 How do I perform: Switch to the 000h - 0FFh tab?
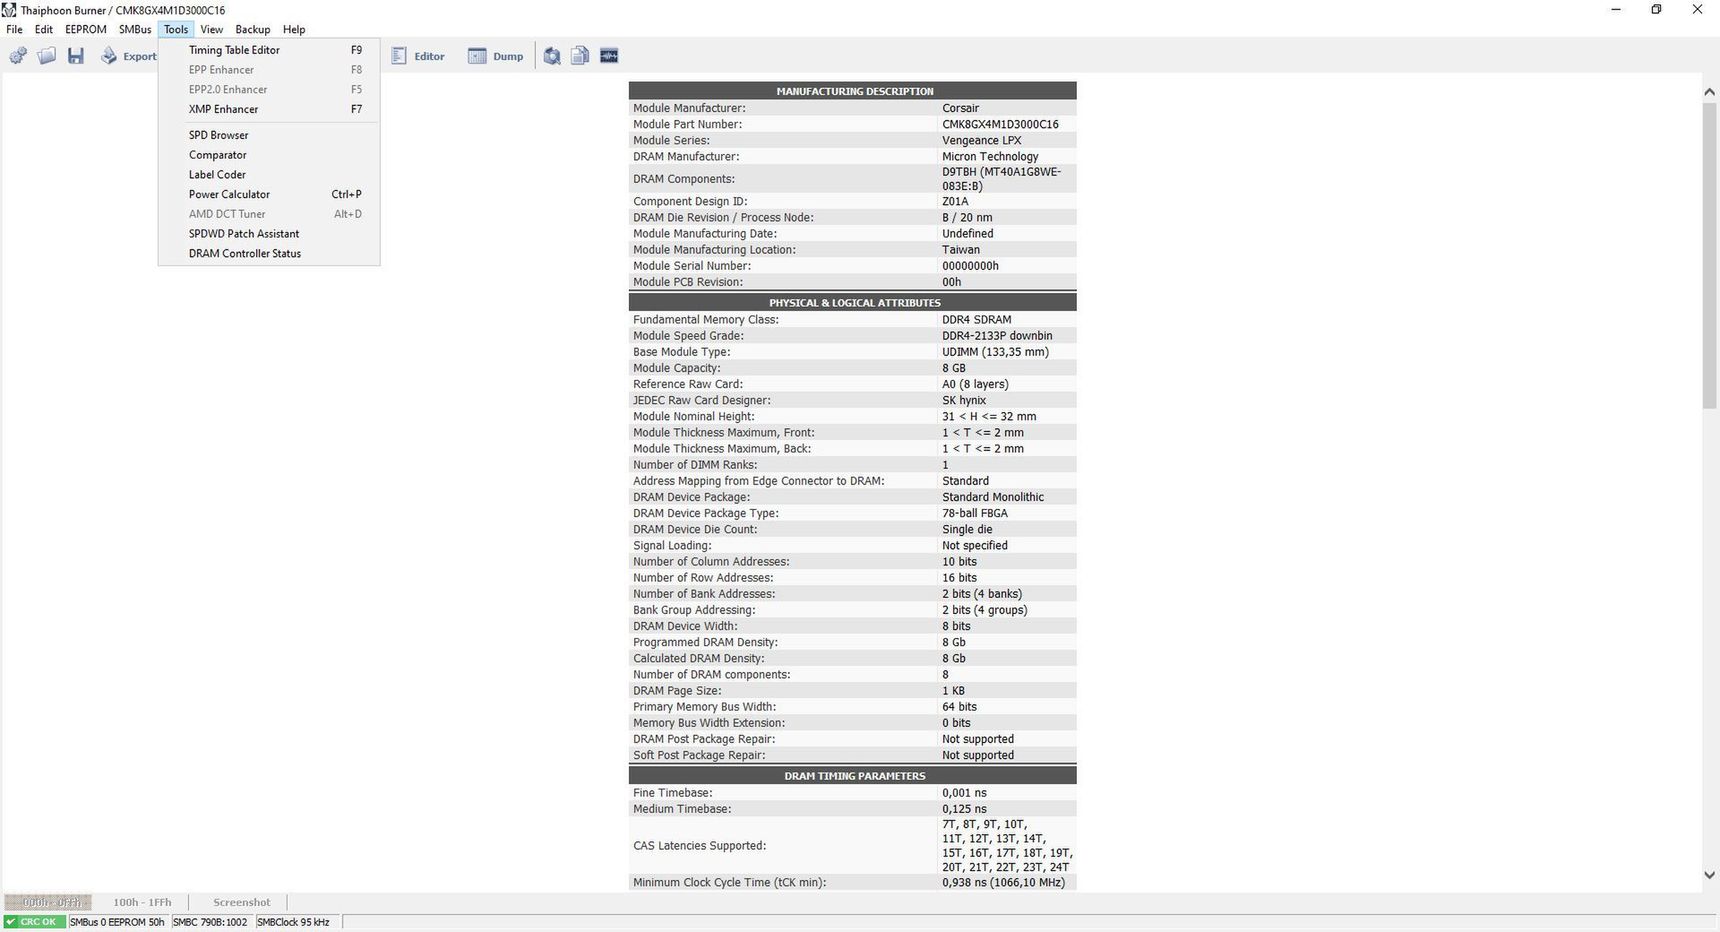point(48,902)
